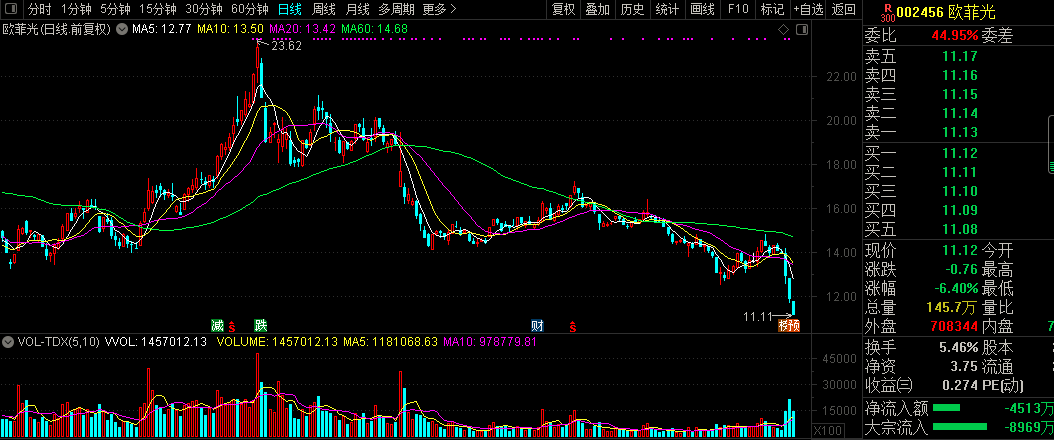1054x440 pixels.
Task: Click the 净流入额 green flow bar
Action: tap(946, 408)
